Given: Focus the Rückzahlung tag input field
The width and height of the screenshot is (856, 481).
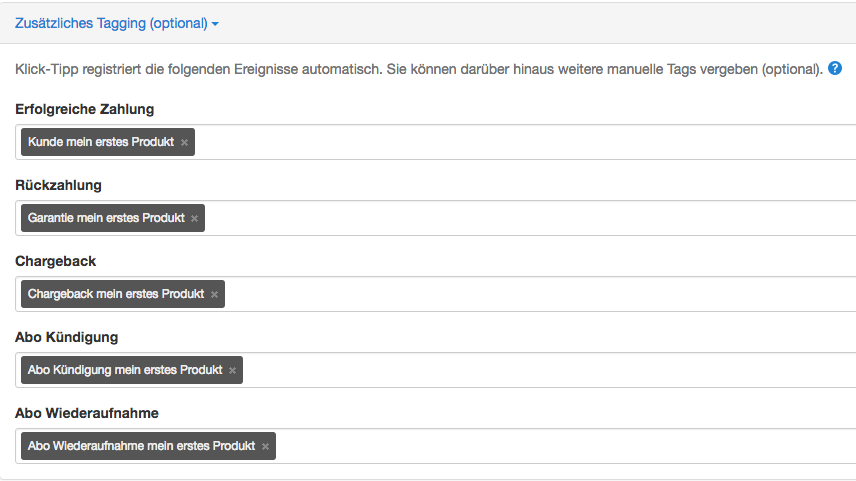Looking at the screenshot, I should click(x=530, y=218).
